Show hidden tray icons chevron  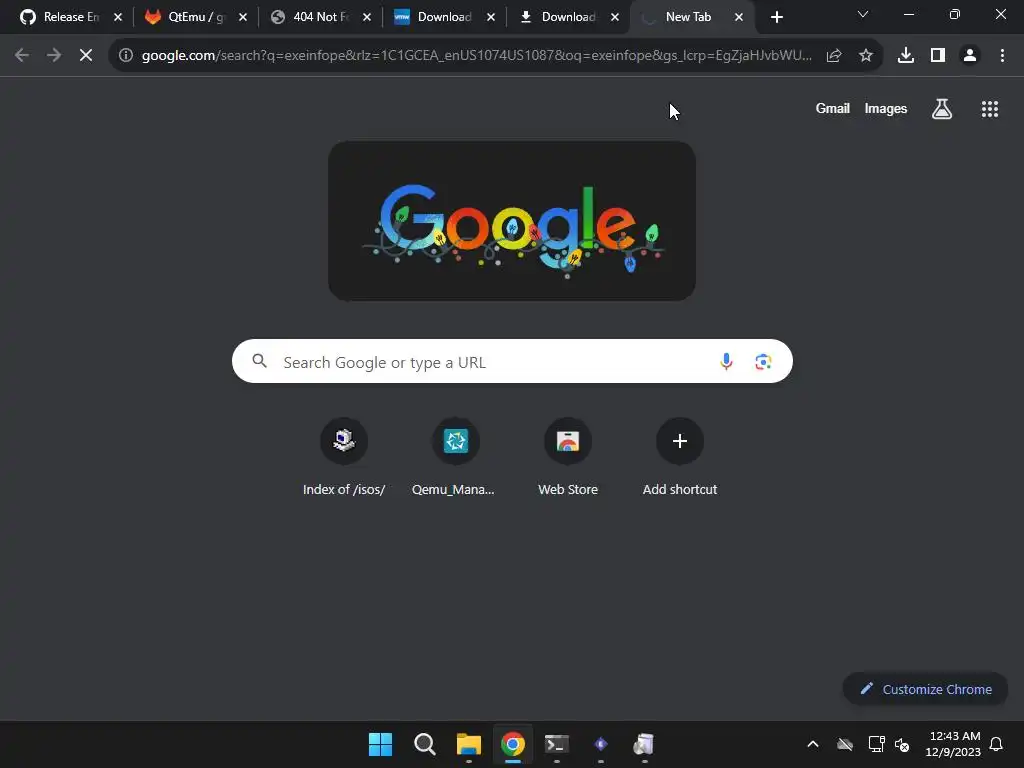[x=812, y=744]
